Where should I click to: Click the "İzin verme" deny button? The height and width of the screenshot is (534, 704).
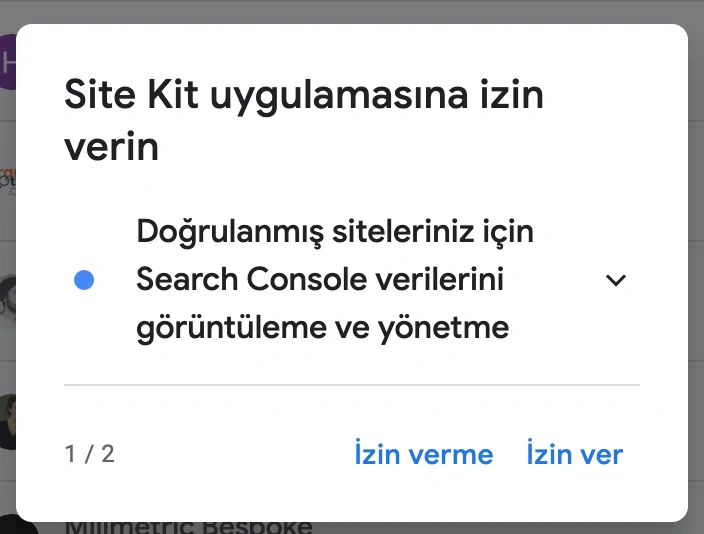423,455
